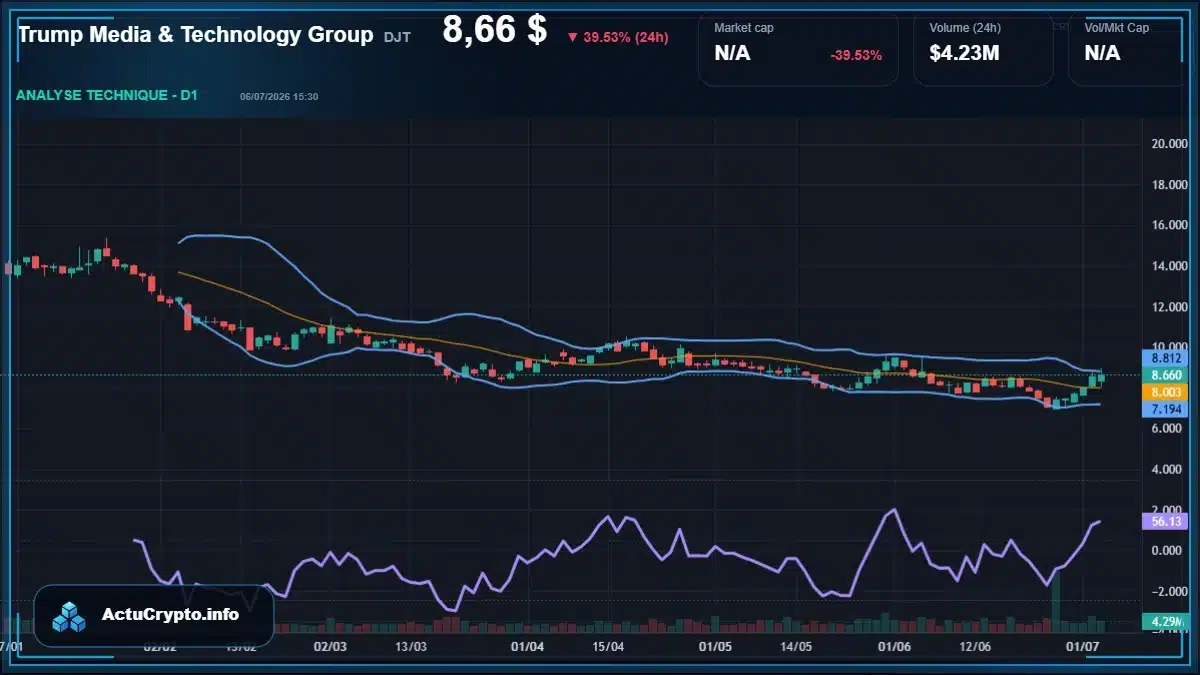The image size is (1200, 675).
Task: Select the Market cap N/A value
Action: pyautogui.click(x=732, y=53)
